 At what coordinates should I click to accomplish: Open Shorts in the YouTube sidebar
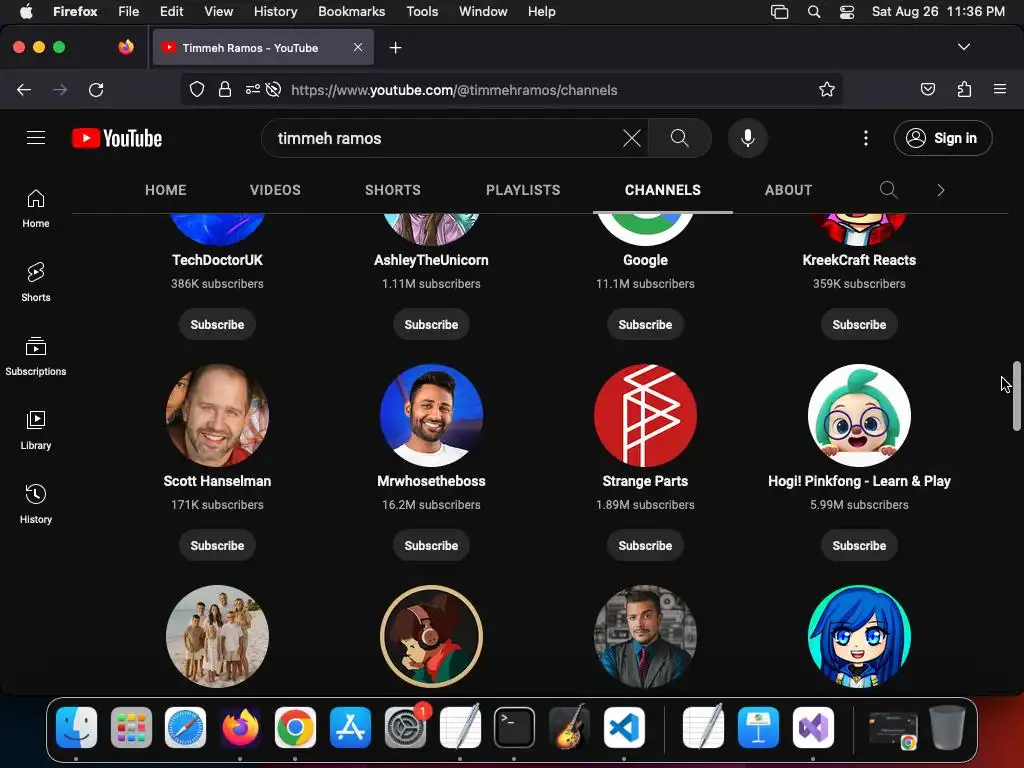pyautogui.click(x=36, y=282)
